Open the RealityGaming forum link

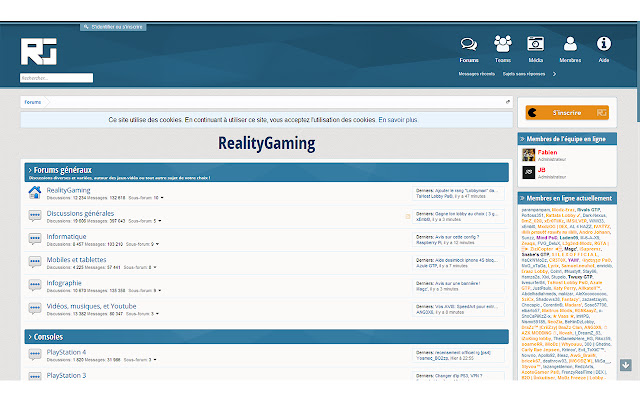[68, 190]
